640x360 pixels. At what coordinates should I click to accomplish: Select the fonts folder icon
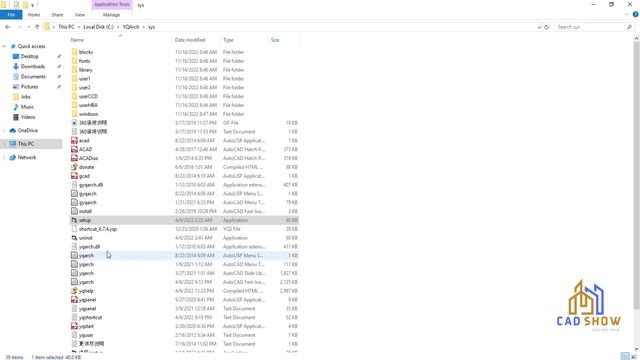coord(74,61)
